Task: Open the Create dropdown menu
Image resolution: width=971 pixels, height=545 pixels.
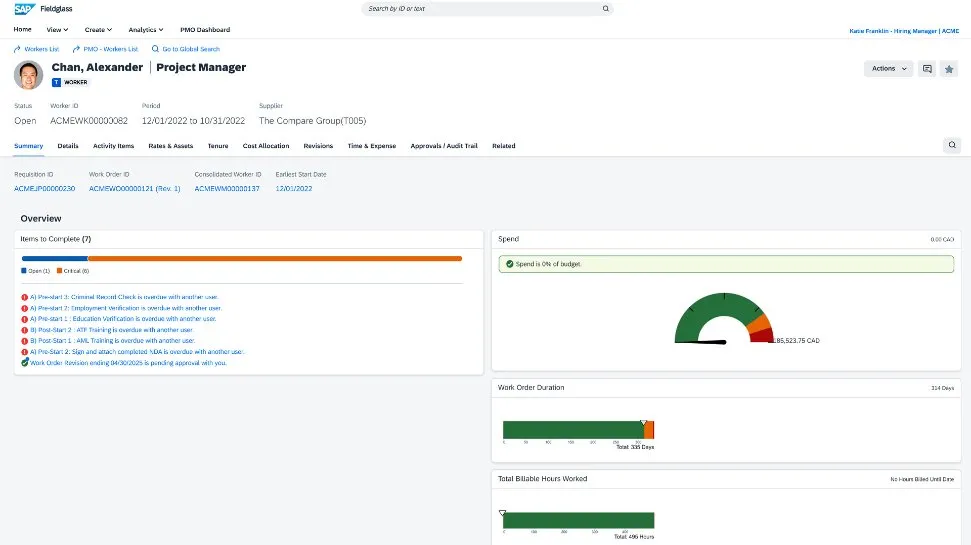Action: 98,30
